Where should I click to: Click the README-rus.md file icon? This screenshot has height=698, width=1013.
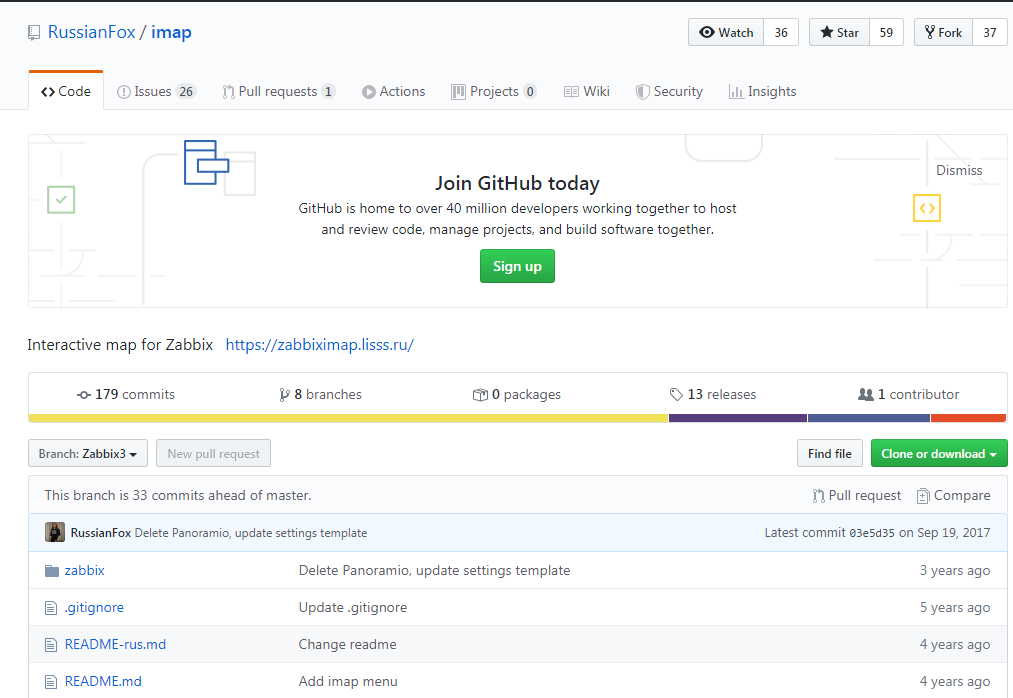(51, 644)
